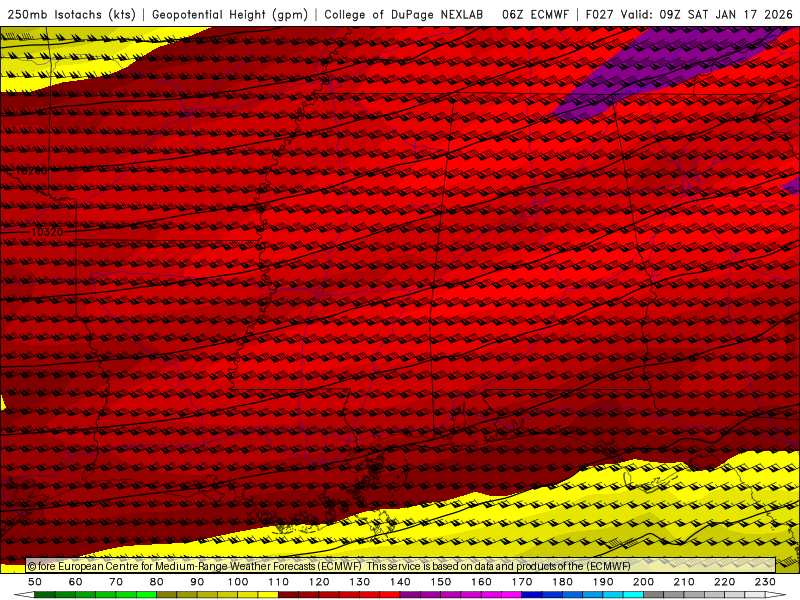This screenshot has height=600, width=800.
Task: Click the bright red swatch left of 140
Action: coord(390,595)
